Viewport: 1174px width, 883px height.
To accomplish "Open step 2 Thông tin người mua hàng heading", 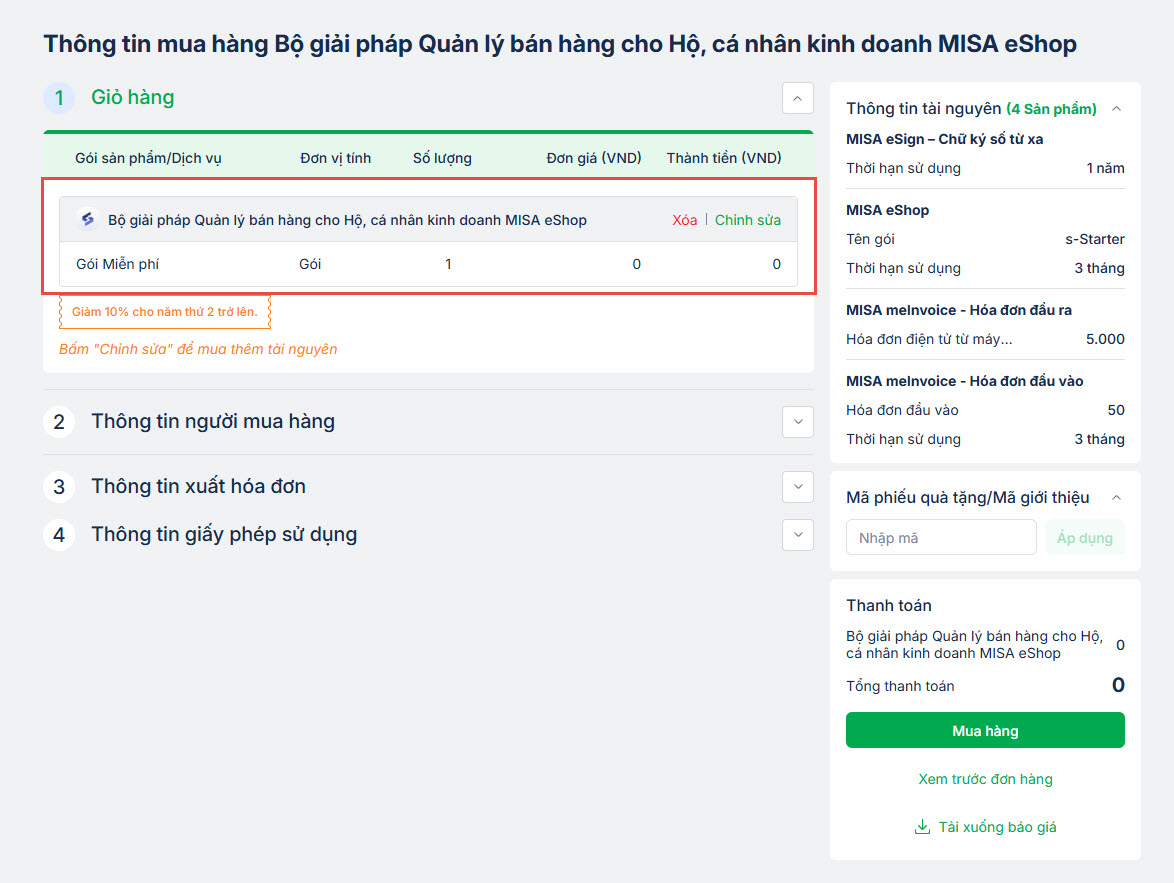I will click(x=213, y=422).
